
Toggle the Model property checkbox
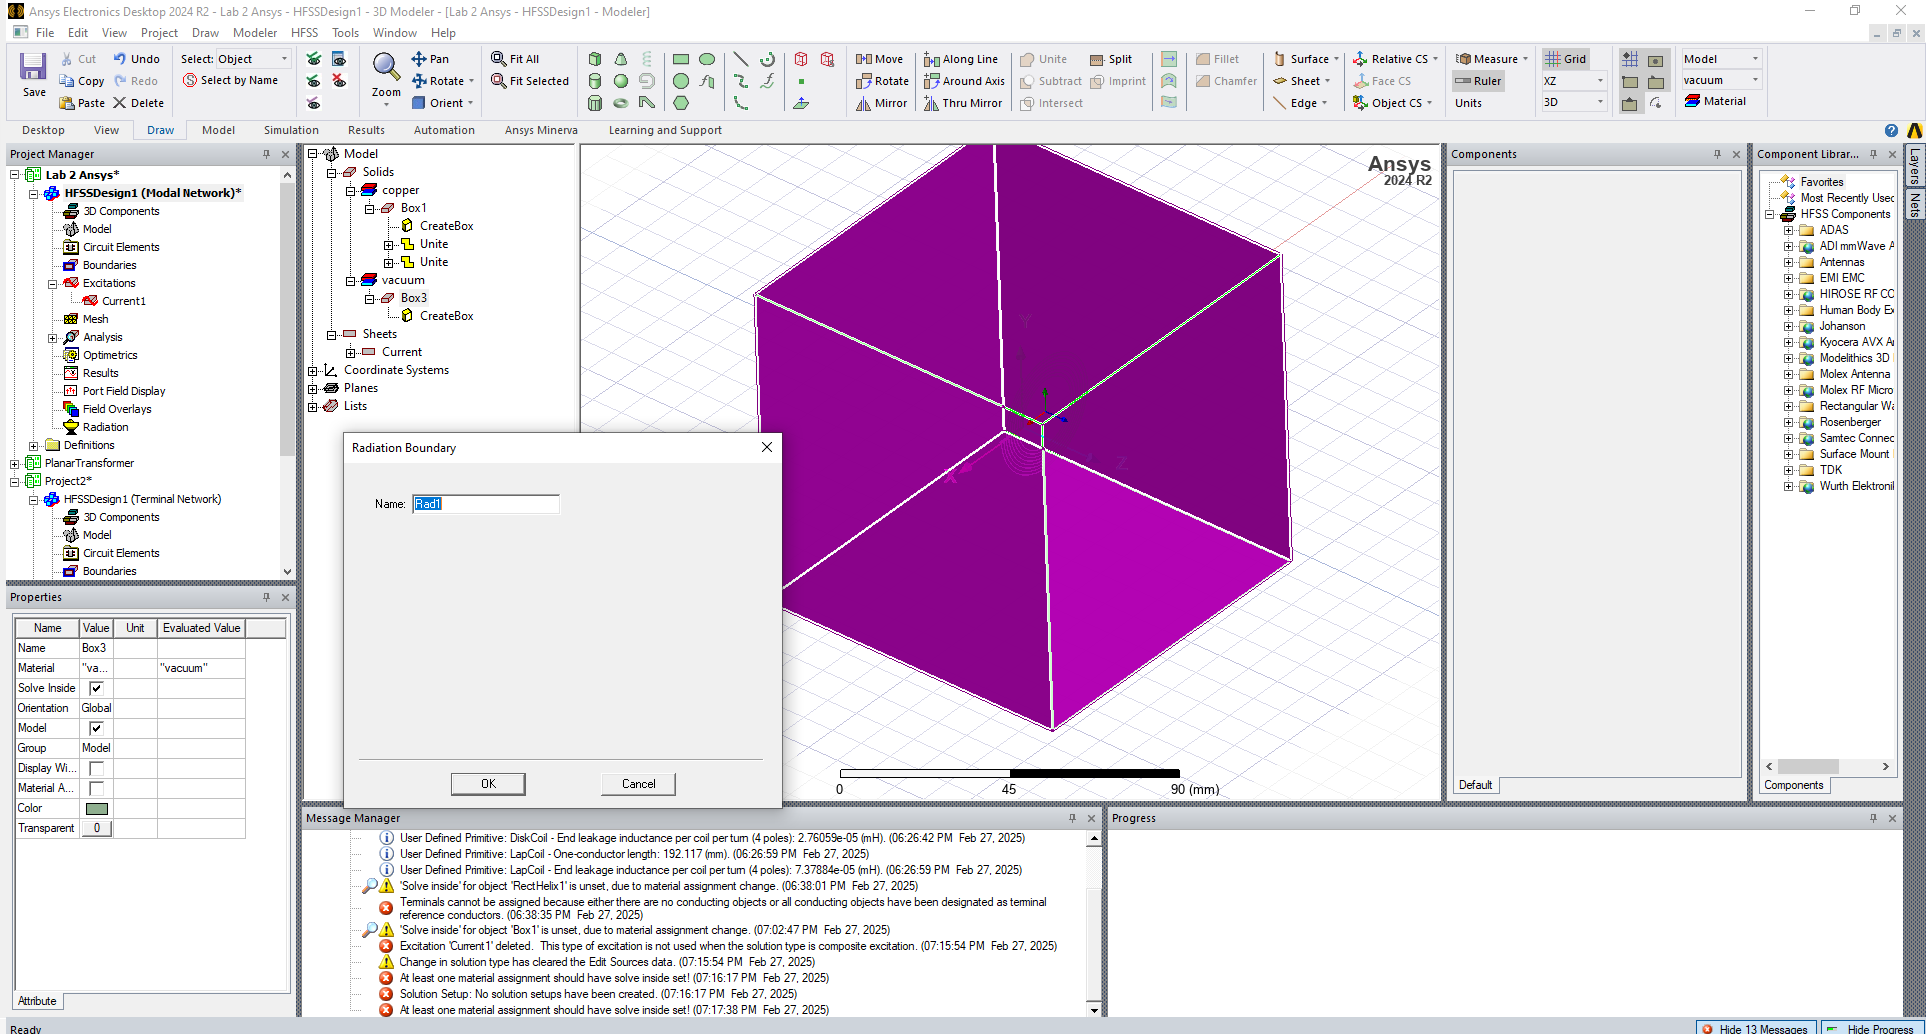click(96, 728)
